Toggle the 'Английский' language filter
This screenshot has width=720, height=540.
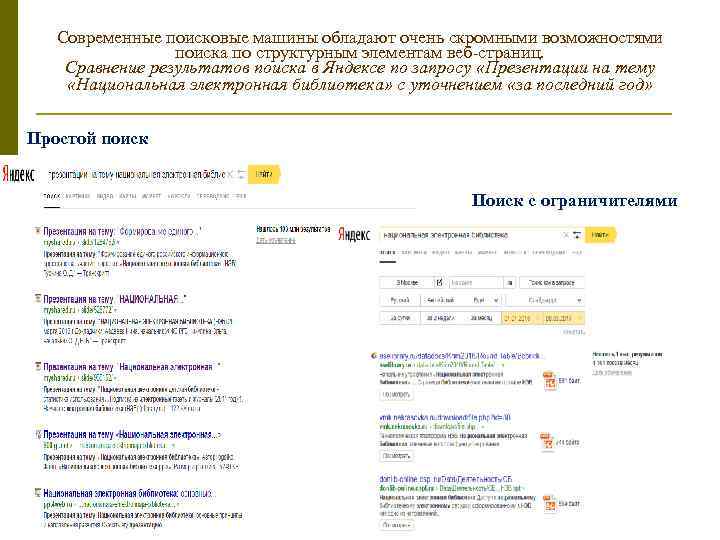click(x=440, y=300)
